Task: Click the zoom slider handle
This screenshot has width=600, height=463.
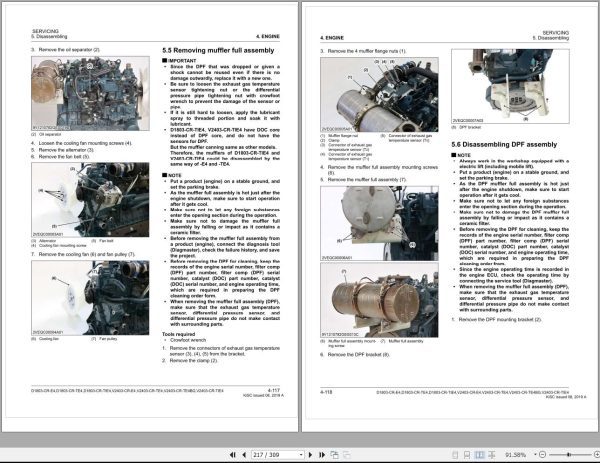Action: [x=569, y=455]
